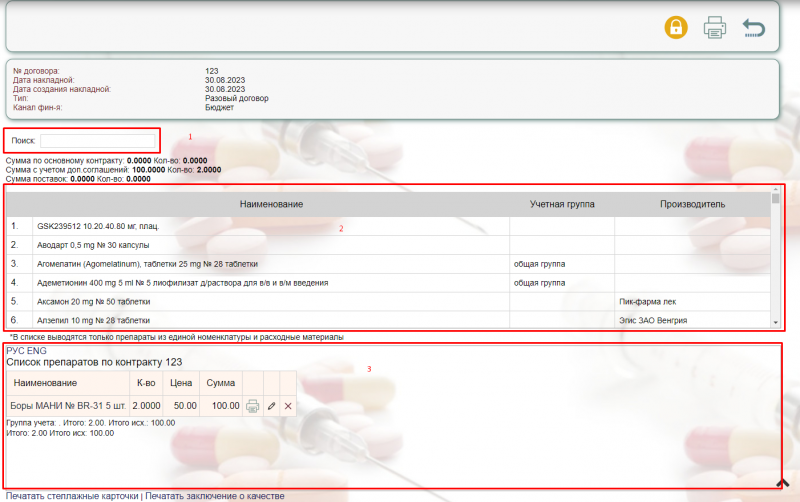Open Печатать стеллажные карточки link
The image size is (800, 502).
tap(72, 496)
